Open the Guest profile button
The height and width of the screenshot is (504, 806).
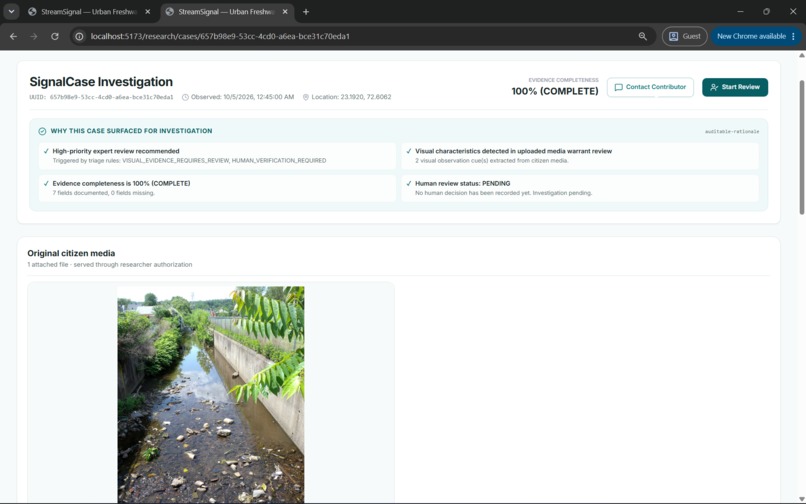[684, 37]
